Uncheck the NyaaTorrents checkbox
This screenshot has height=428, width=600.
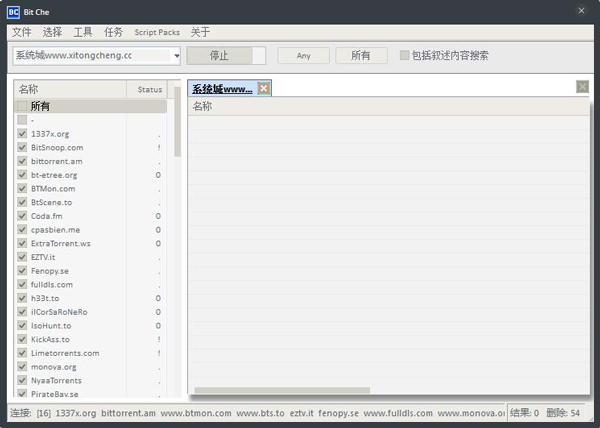click(22, 381)
